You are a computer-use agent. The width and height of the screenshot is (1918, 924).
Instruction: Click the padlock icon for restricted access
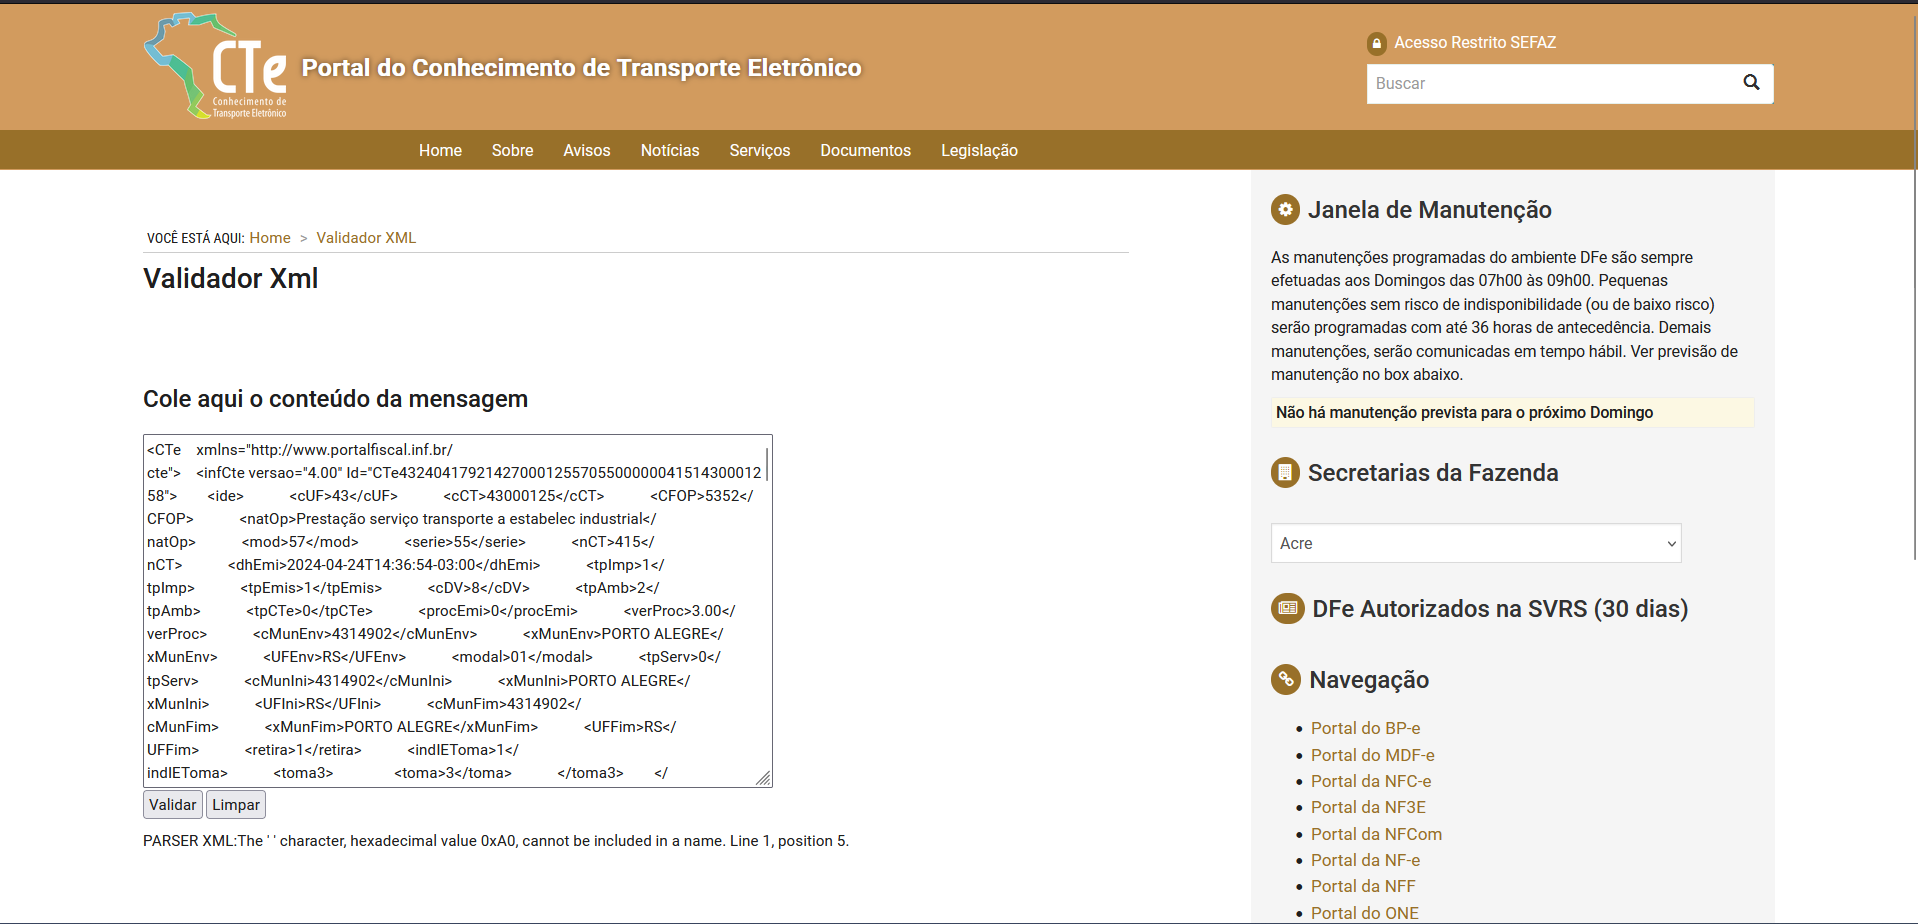pyautogui.click(x=1377, y=43)
